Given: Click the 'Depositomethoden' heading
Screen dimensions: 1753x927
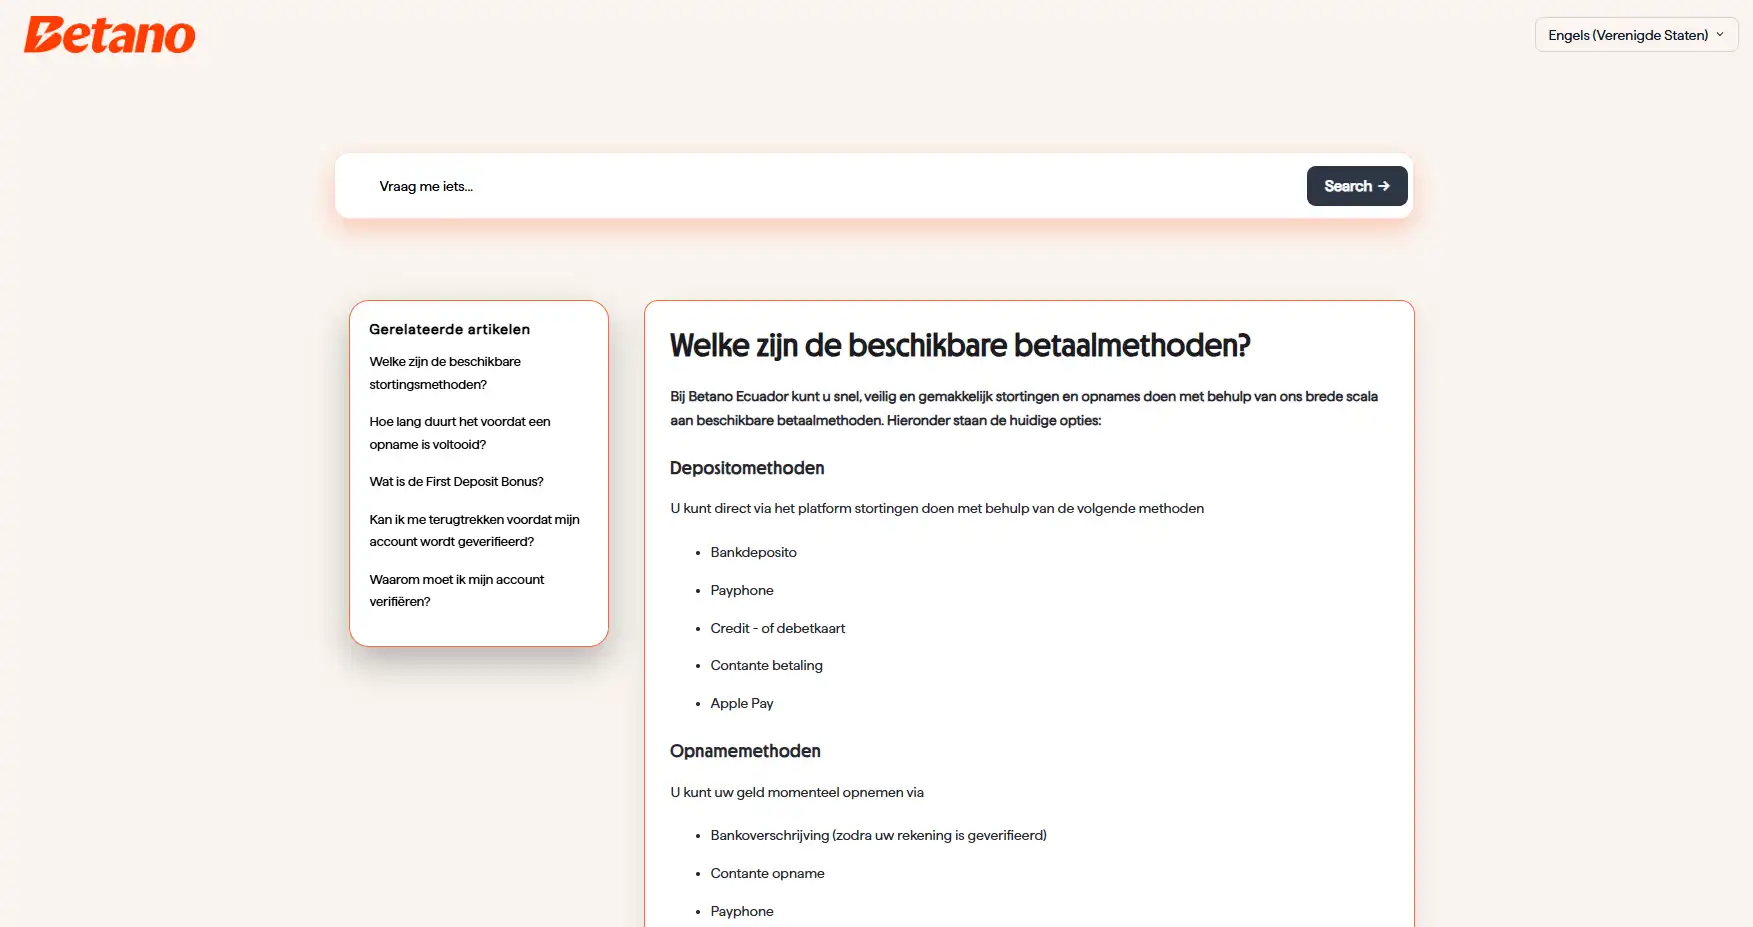Looking at the screenshot, I should tap(747, 468).
